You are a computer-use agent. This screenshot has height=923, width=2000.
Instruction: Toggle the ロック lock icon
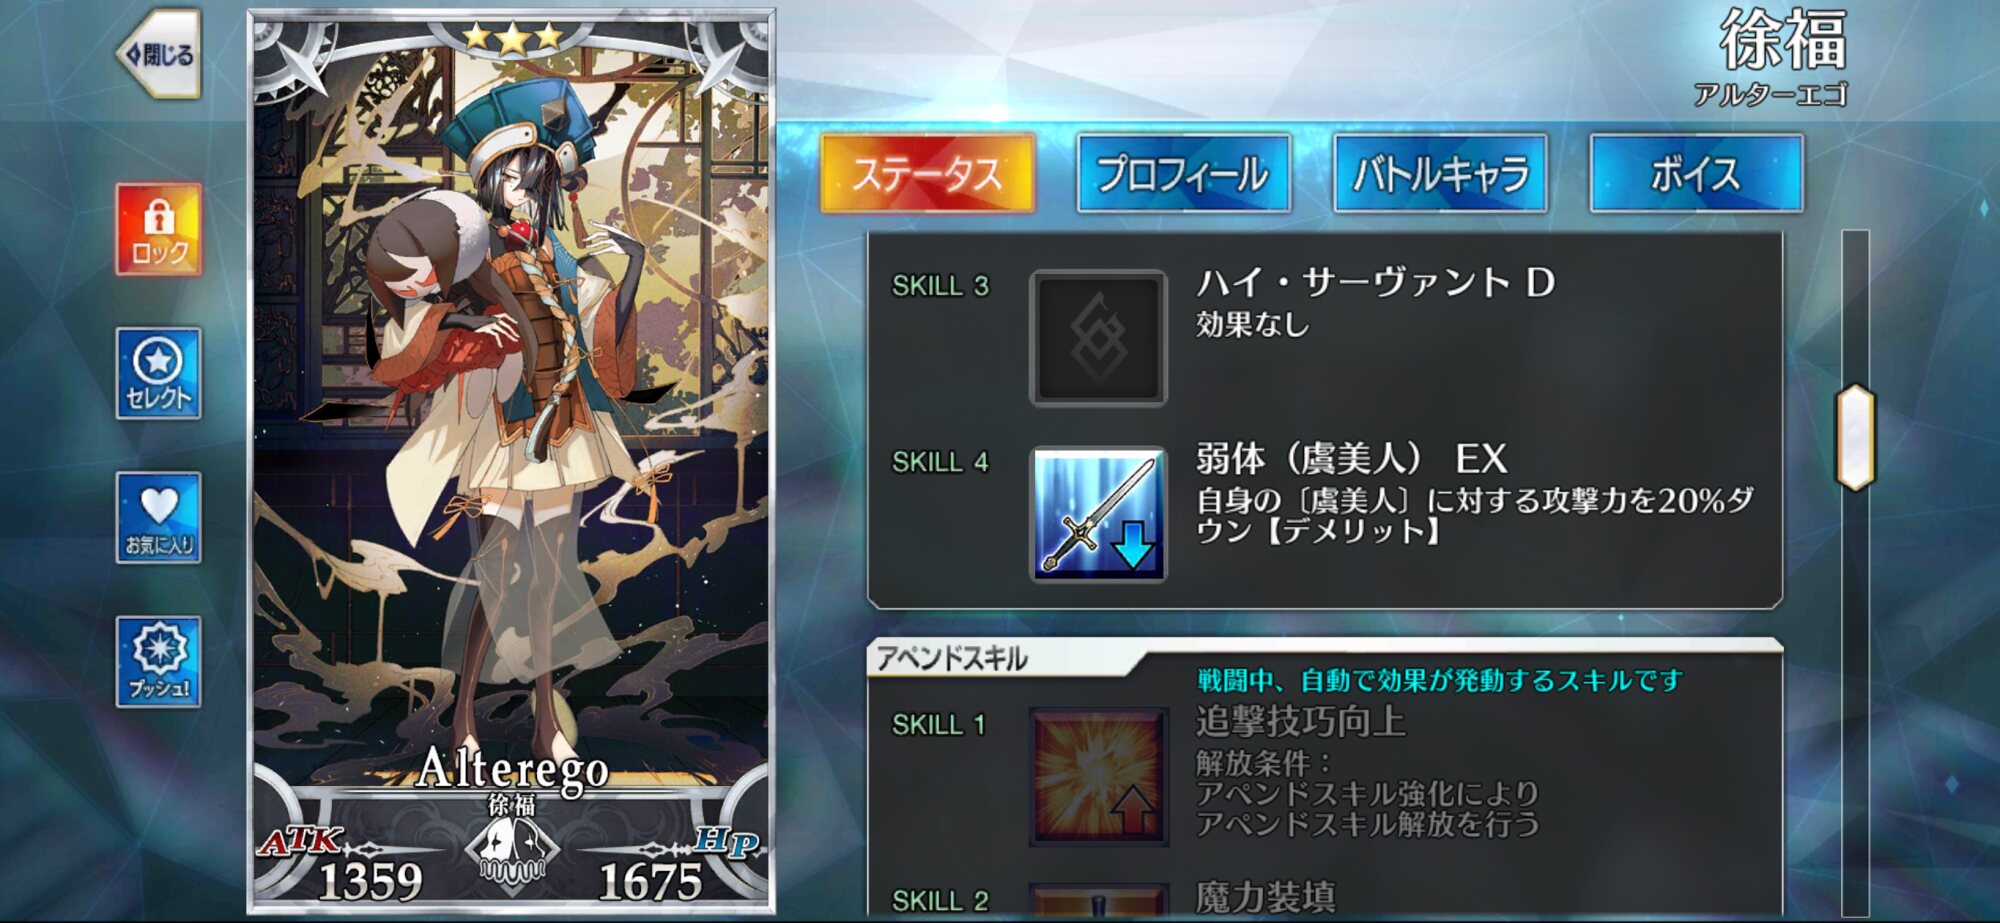(159, 229)
